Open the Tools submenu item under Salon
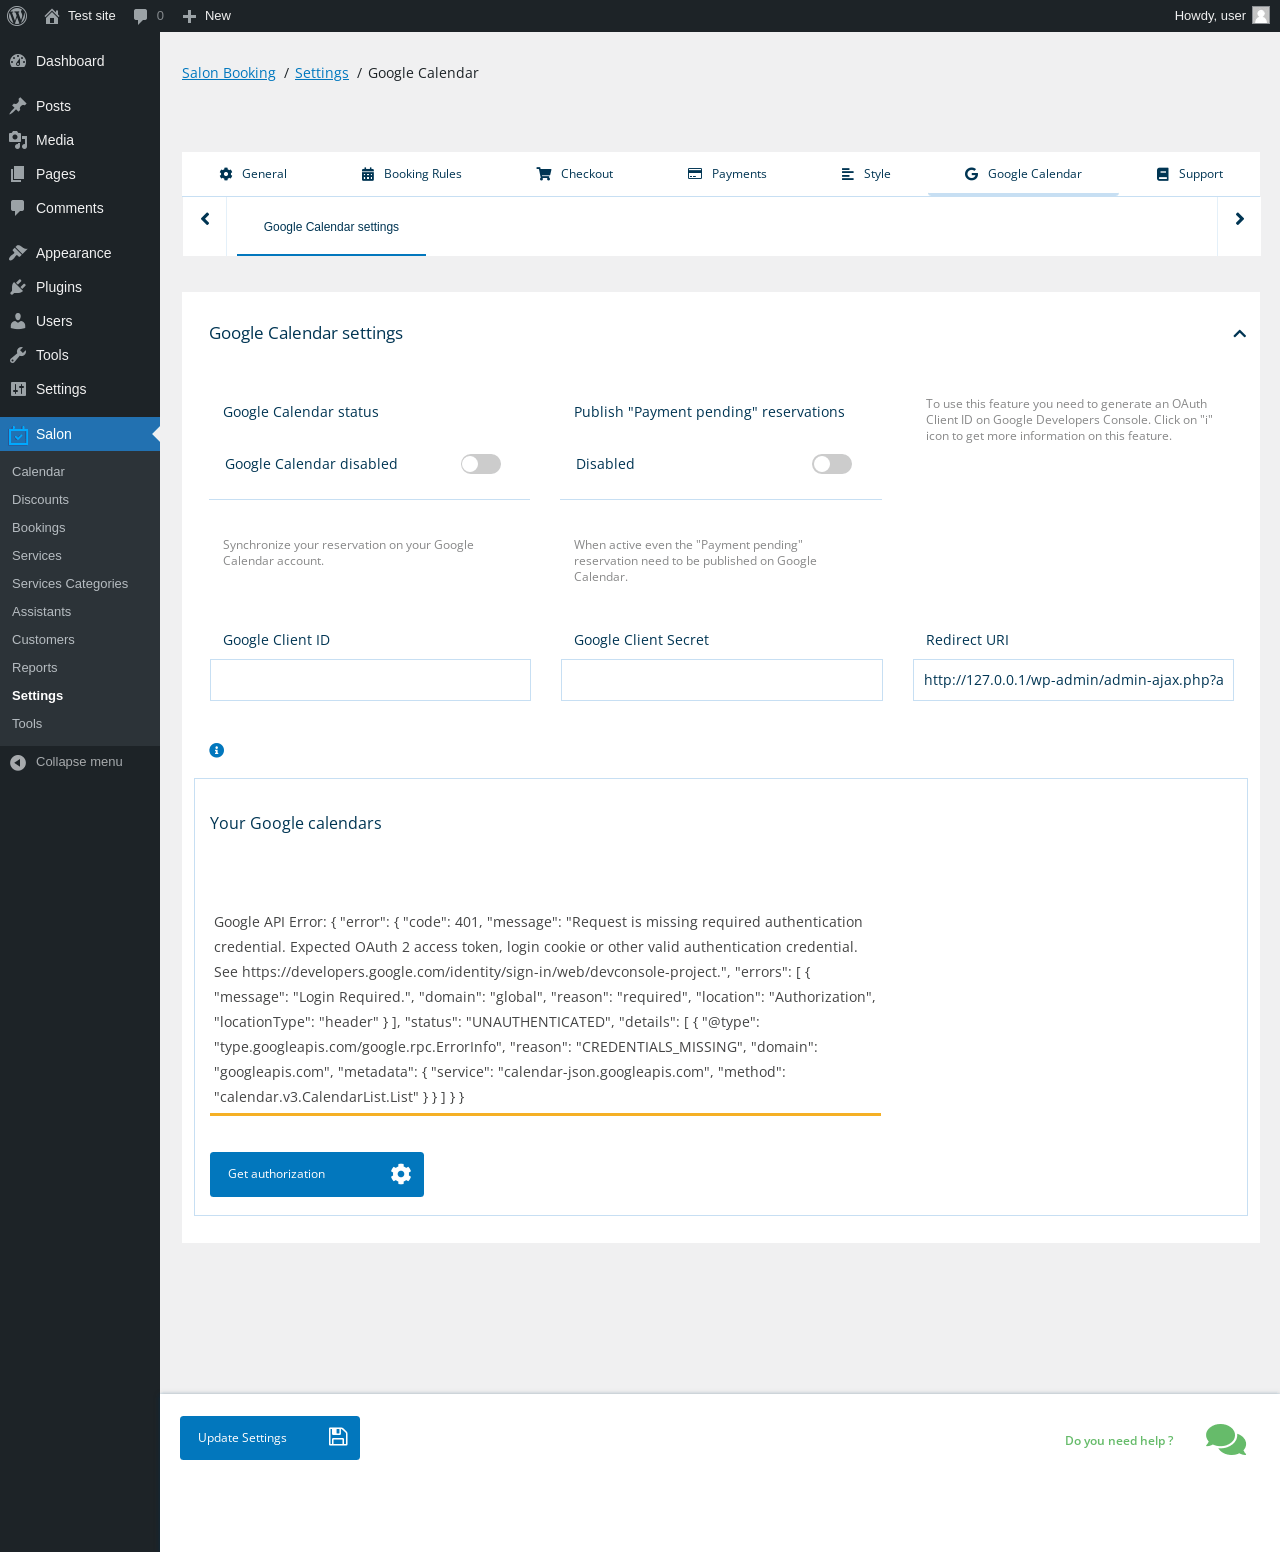Screen dimensions: 1280x1552 pyautogui.click(x=27, y=724)
